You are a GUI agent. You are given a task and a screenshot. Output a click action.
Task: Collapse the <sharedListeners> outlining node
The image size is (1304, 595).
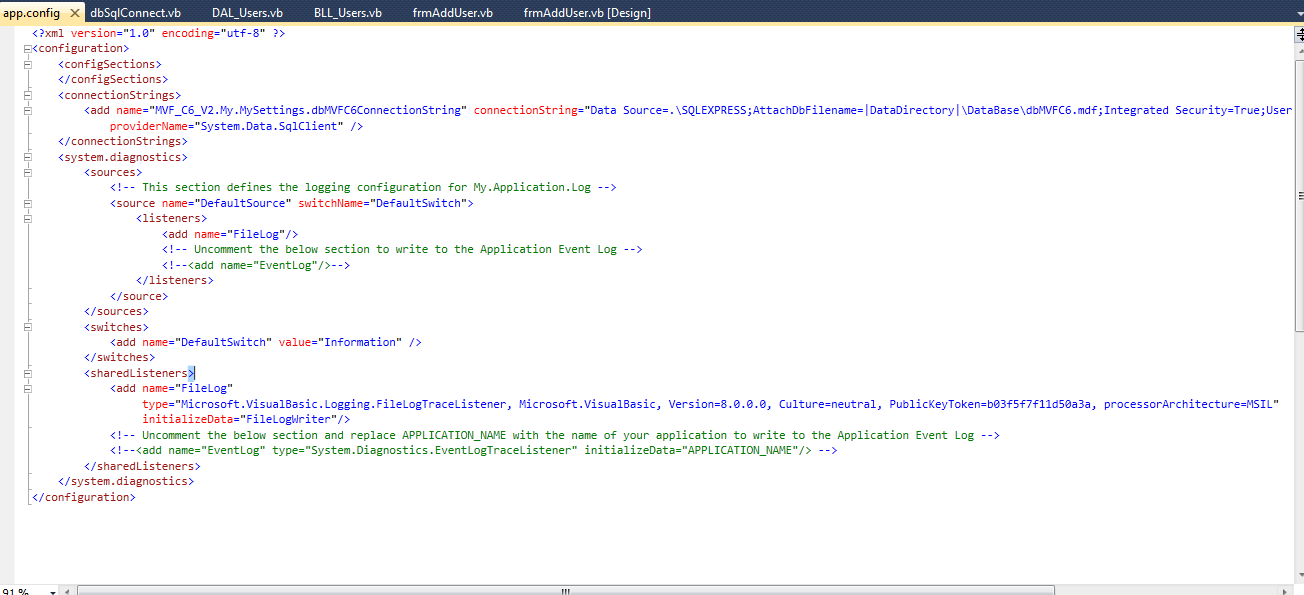(28, 373)
